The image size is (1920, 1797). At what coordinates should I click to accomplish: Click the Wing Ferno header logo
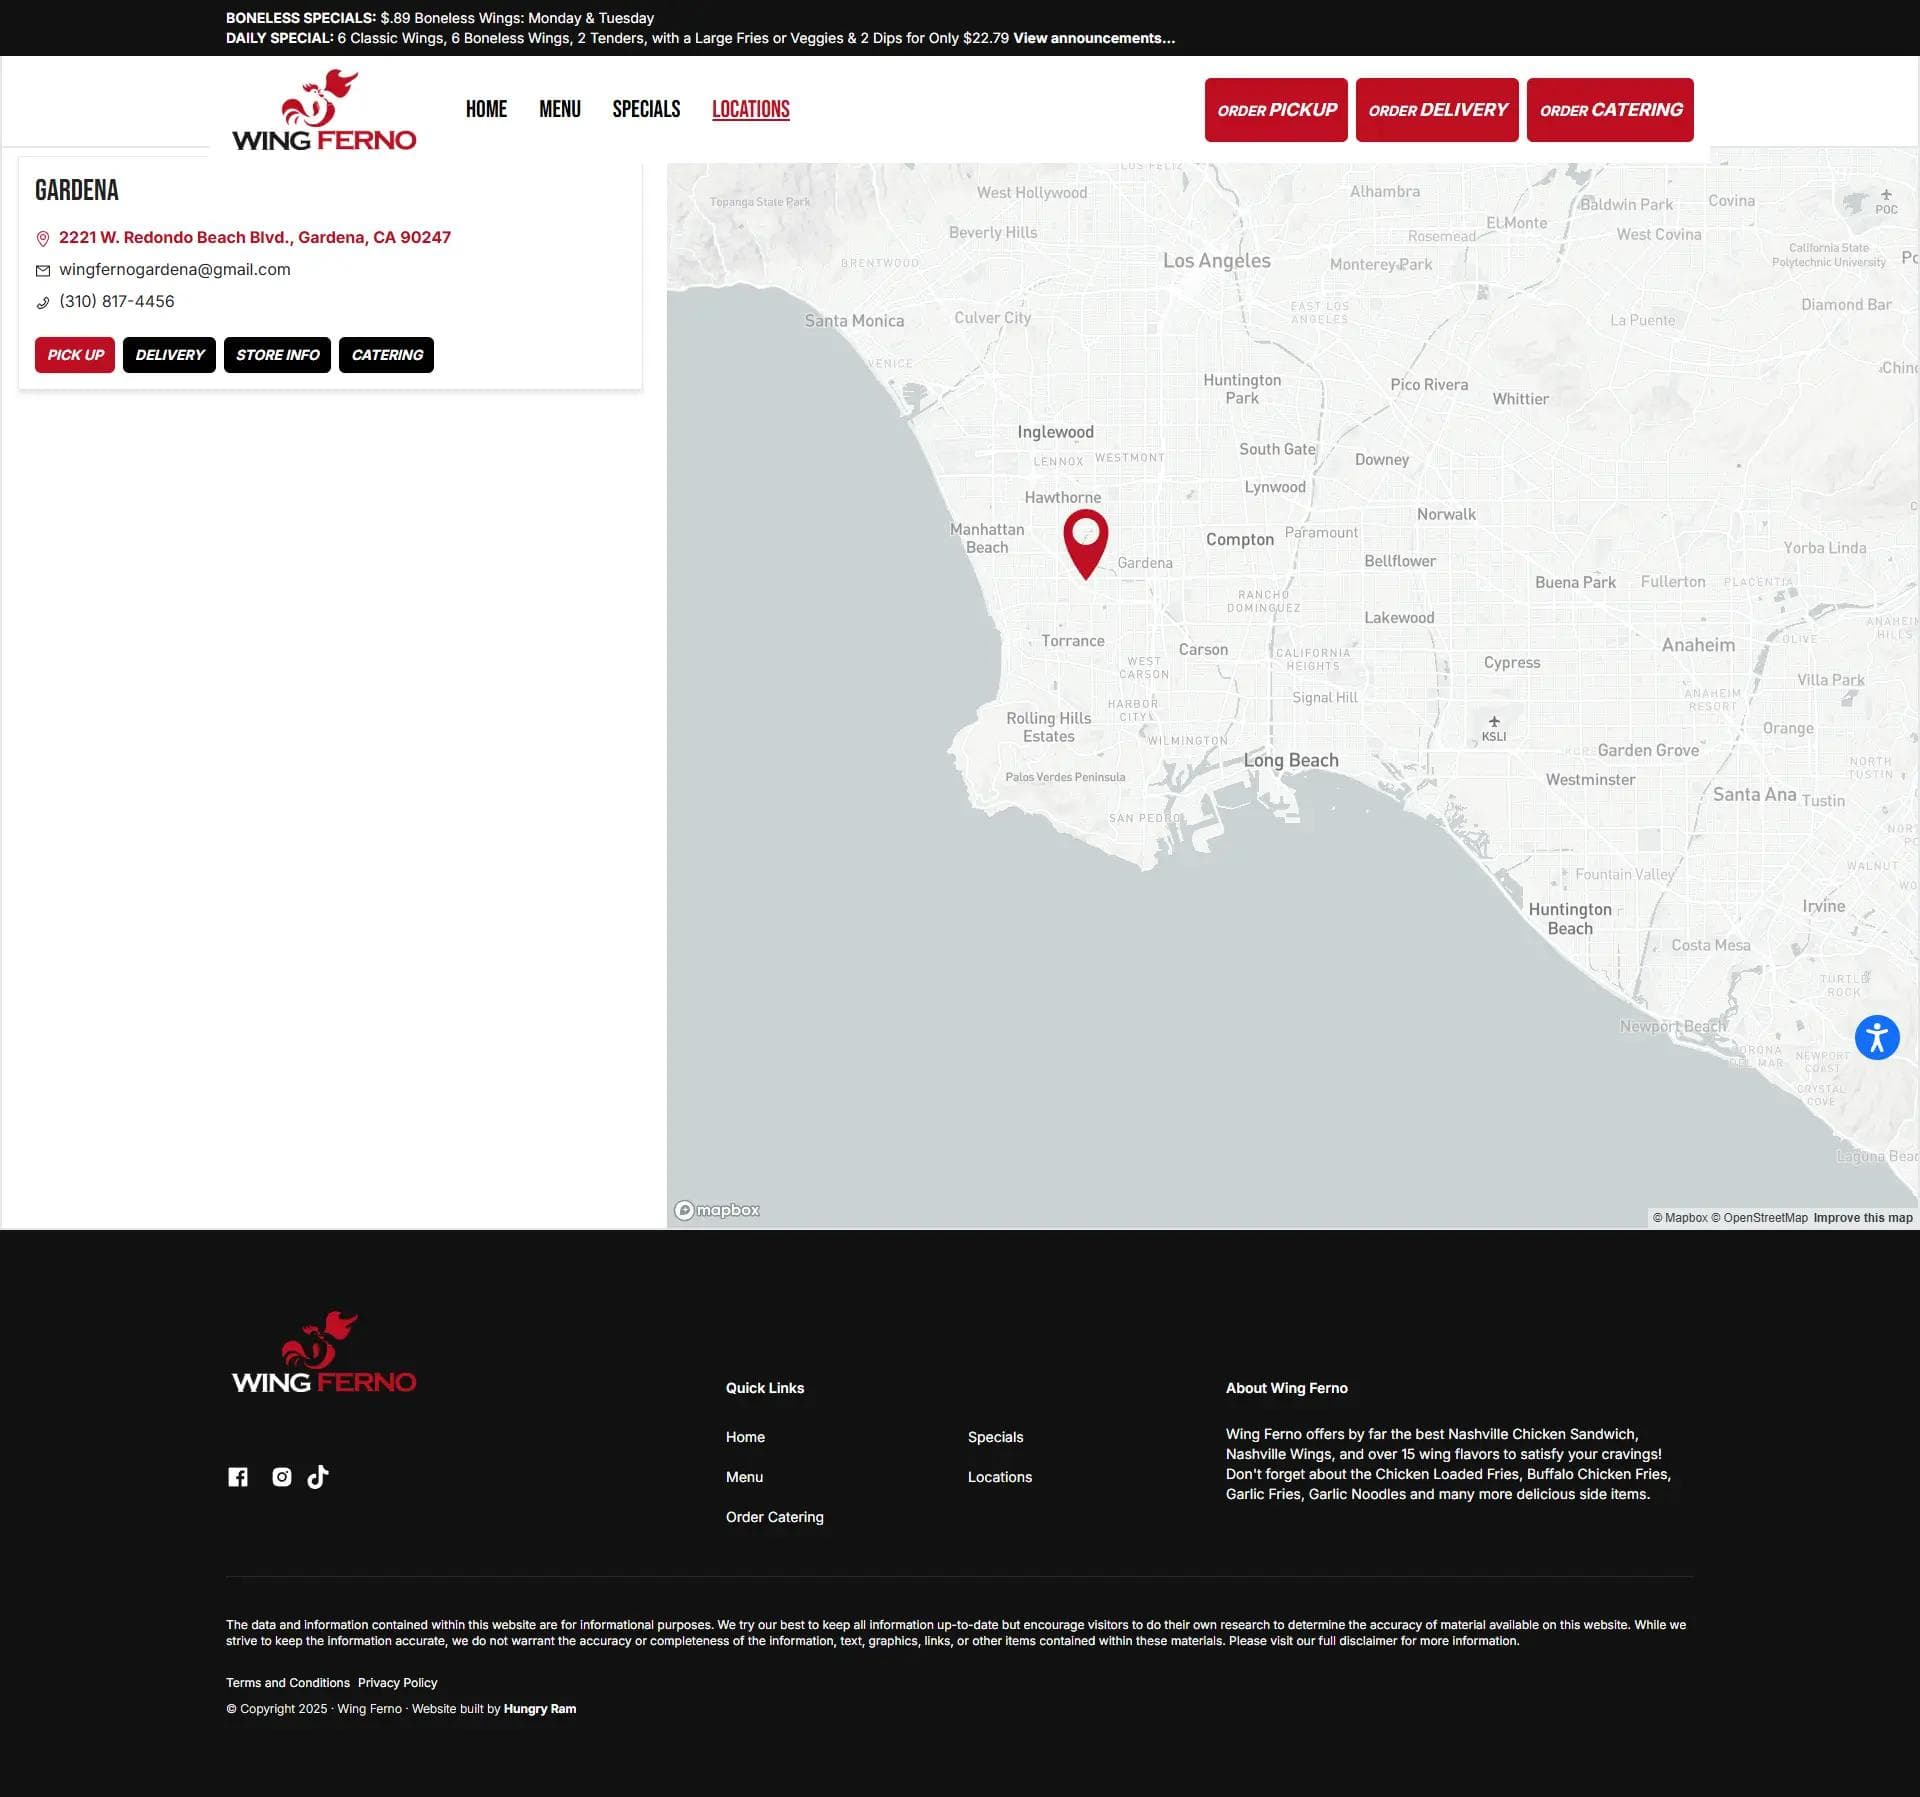[324, 110]
